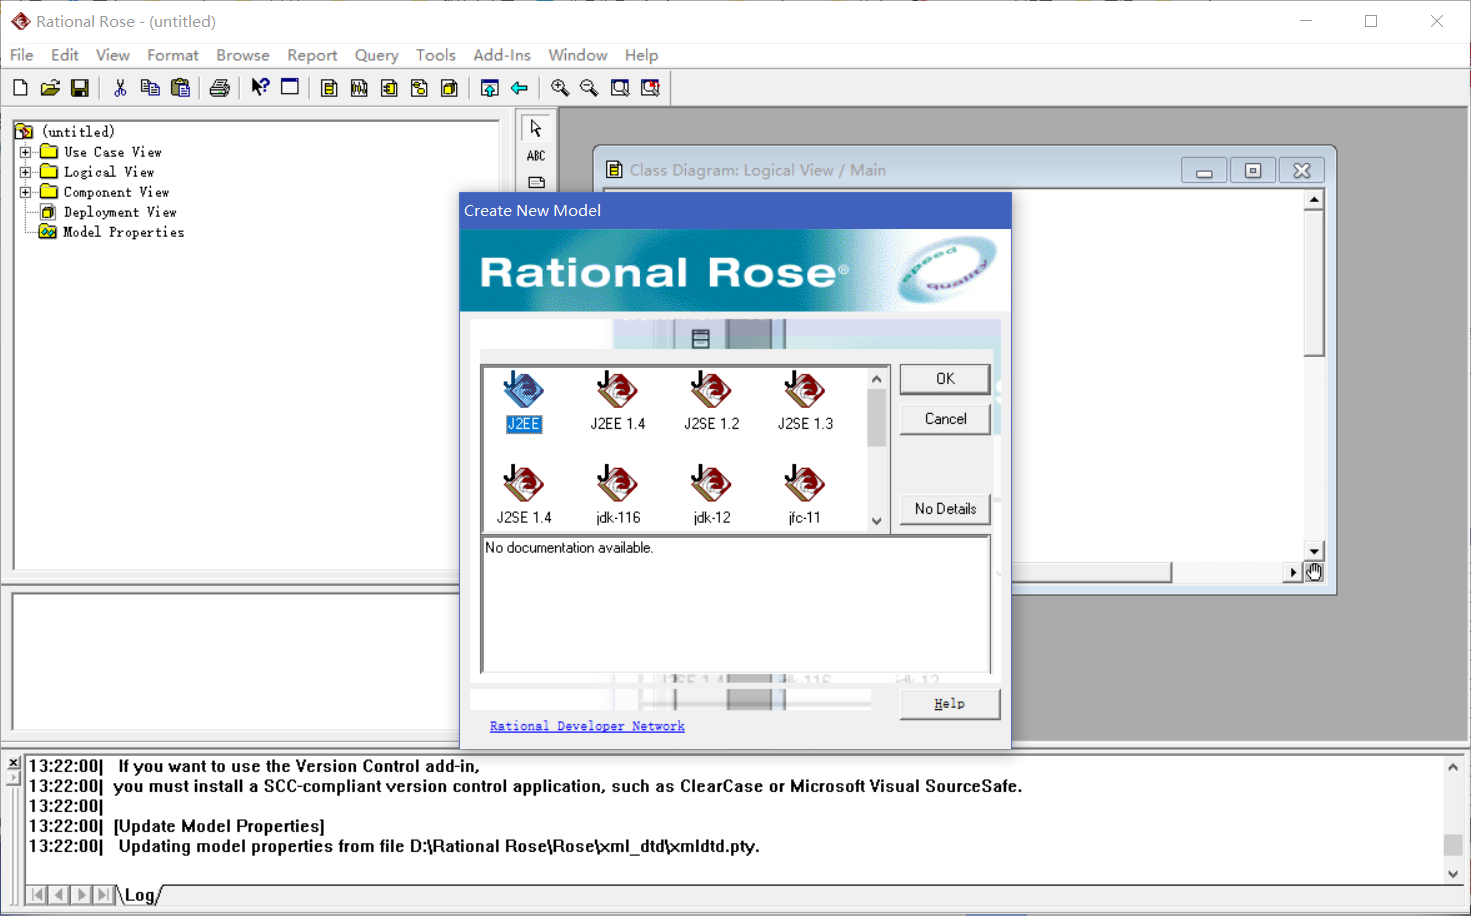
Task: Select the ABC Text Box tool
Action: pyautogui.click(x=536, y=155)
